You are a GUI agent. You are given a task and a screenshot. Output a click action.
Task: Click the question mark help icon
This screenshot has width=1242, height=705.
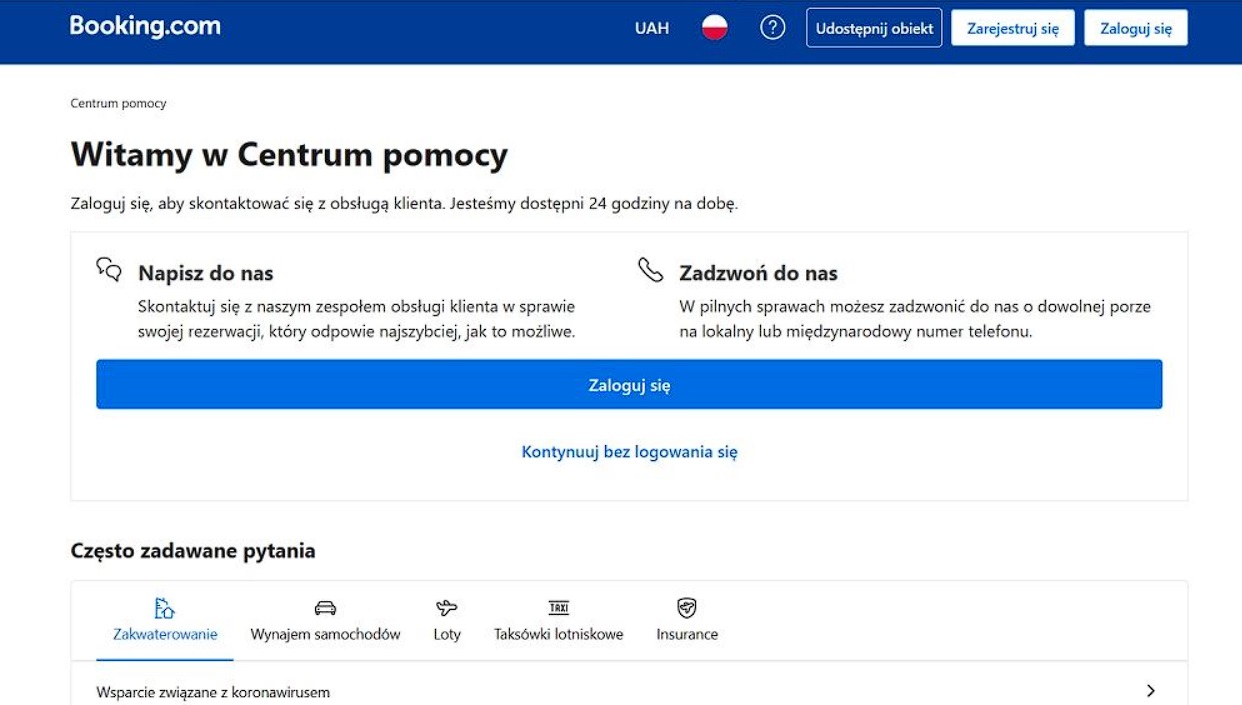pyautogui.click(x=773, y=28)
